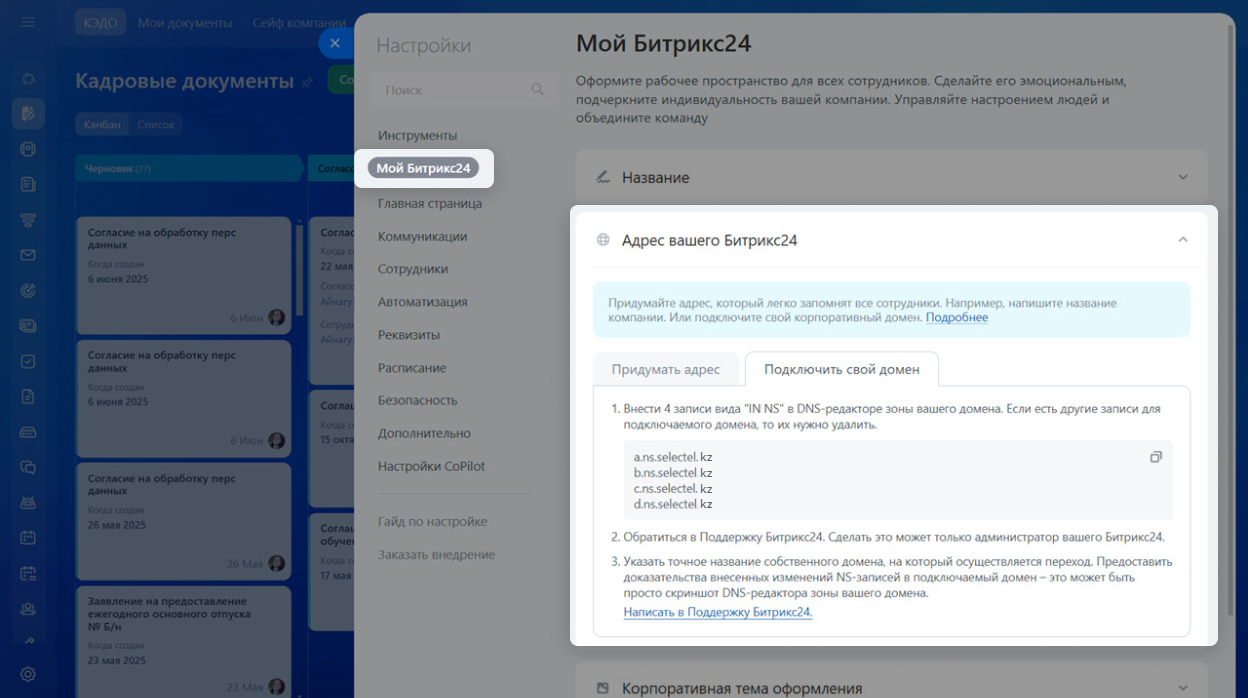The height and width of the screenshot is (698, 1248).
Task: Click Написать в Поддержку Битрикс24 link
Action: (x=718, y=612)
